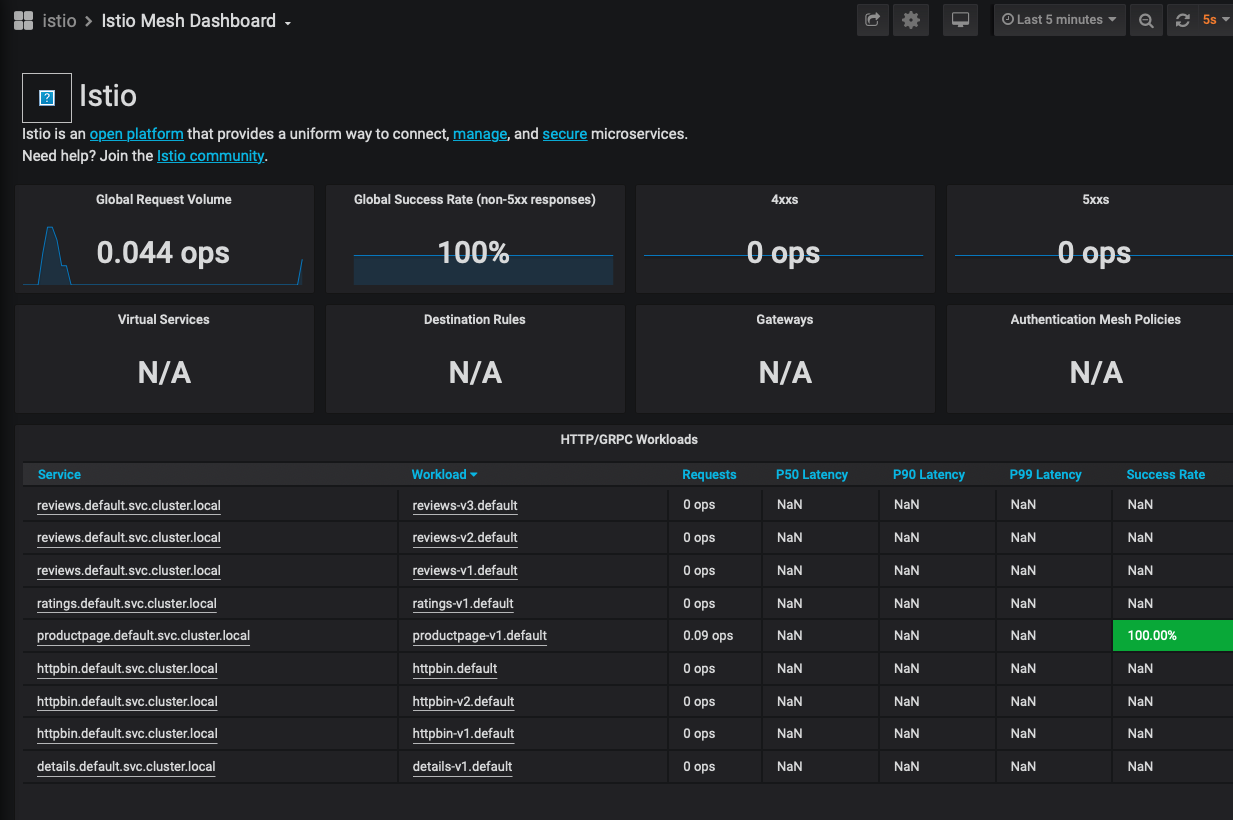The height and width of the screenshot is (820, 1233).
Task: Open the ratings-v1.default workload link
Action: tap(463, 604)
